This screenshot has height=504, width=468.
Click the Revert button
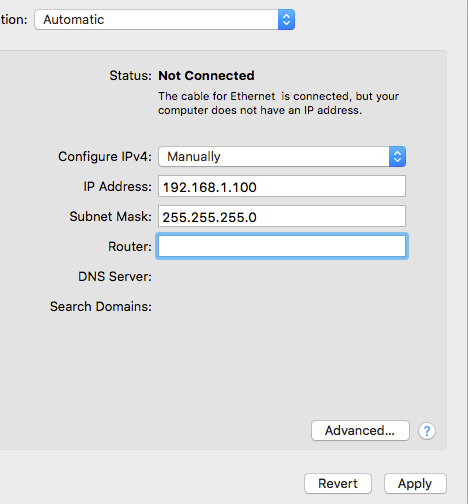click(x=338, y=483)
